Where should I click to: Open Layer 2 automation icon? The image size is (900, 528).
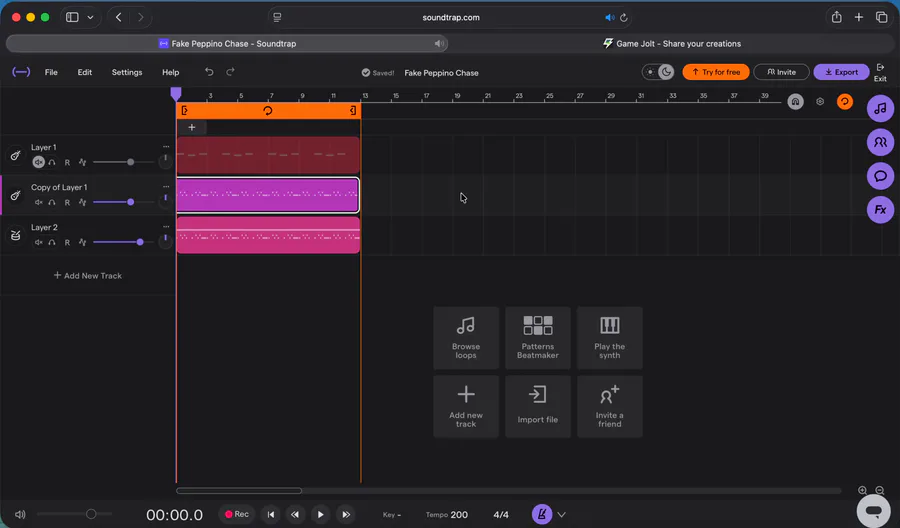pos(83,242)
